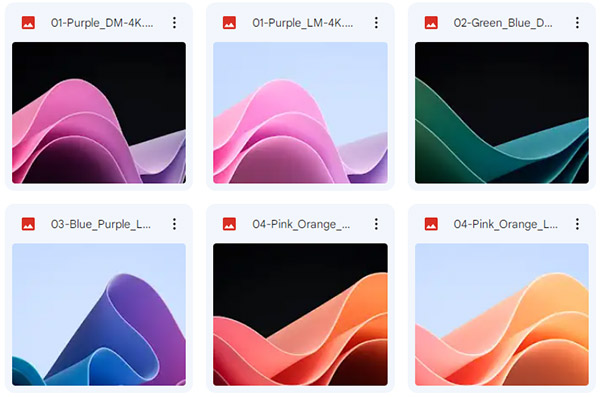600x397 pixels.
Task: Open more options for 01-Purple_LM-4K
Action: pos(376,23)
